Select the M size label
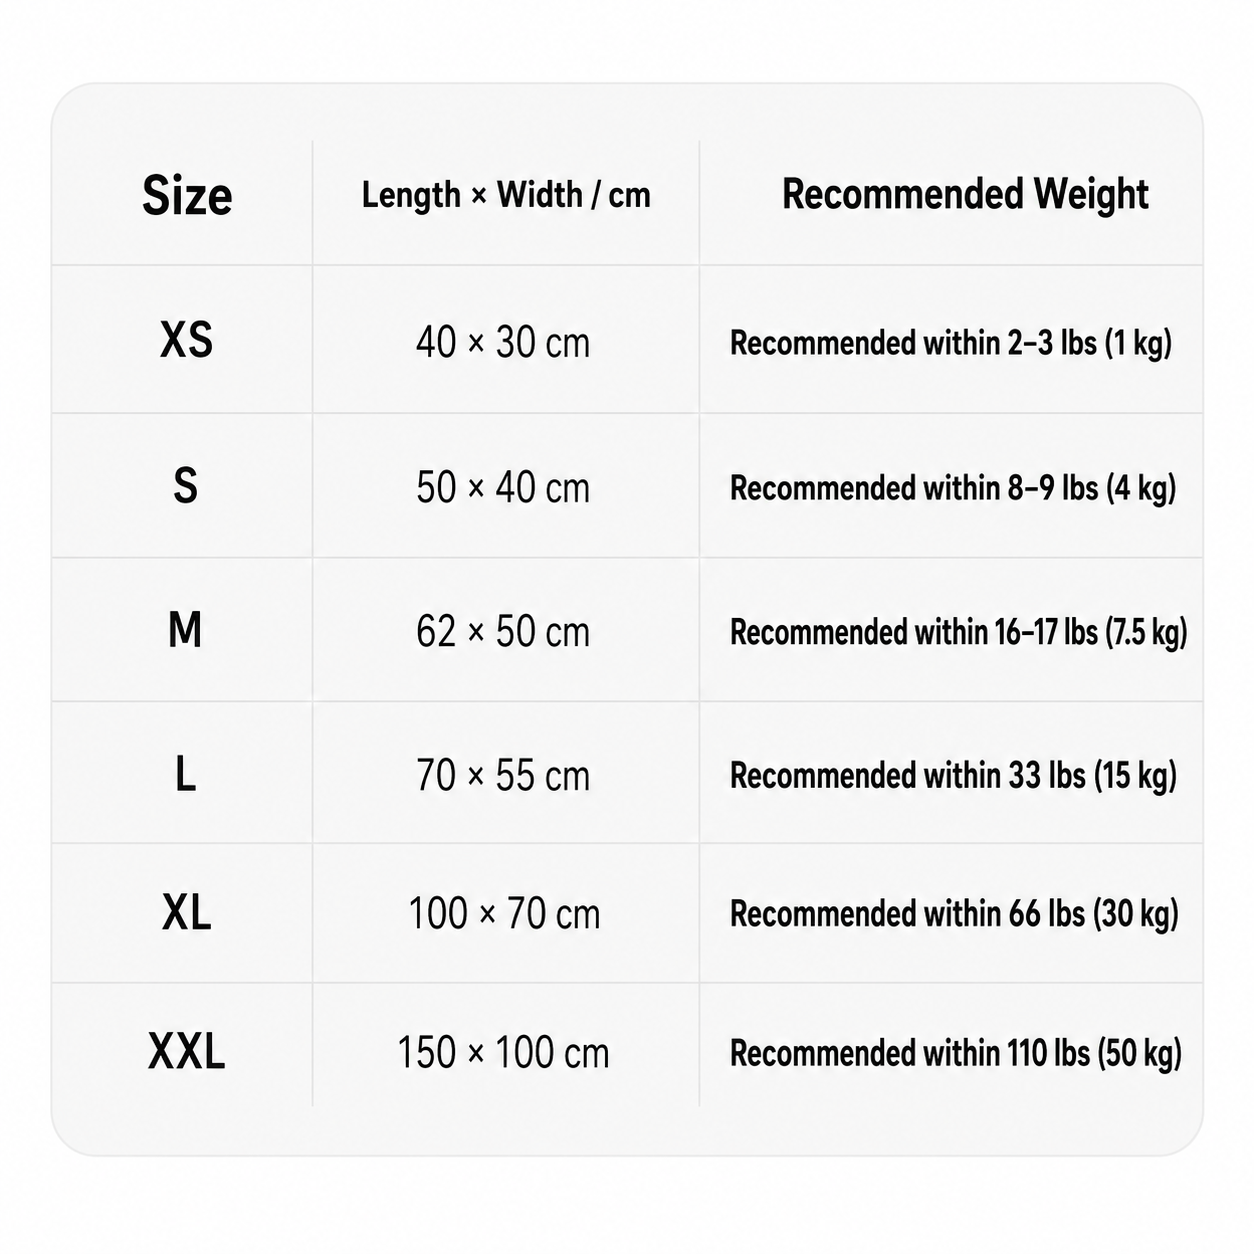The image size is (1254, 1254). click(186, 630)
